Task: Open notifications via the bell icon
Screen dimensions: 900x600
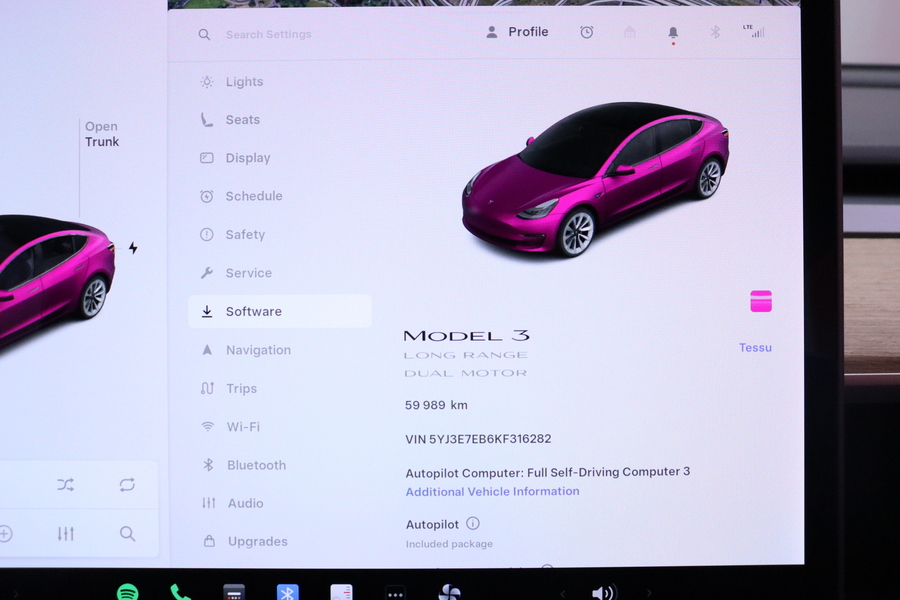Action: click(673, 31)
